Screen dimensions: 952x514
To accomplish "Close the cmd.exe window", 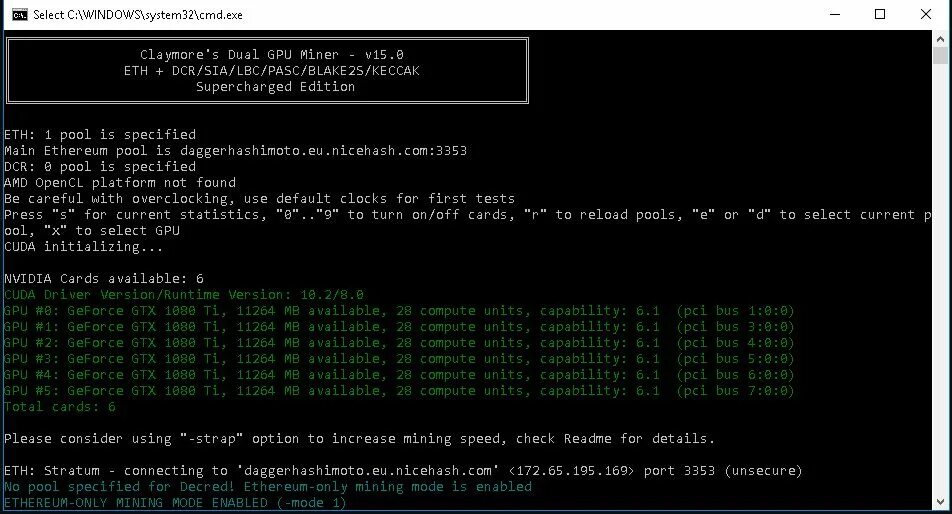I will coord(925,15).
